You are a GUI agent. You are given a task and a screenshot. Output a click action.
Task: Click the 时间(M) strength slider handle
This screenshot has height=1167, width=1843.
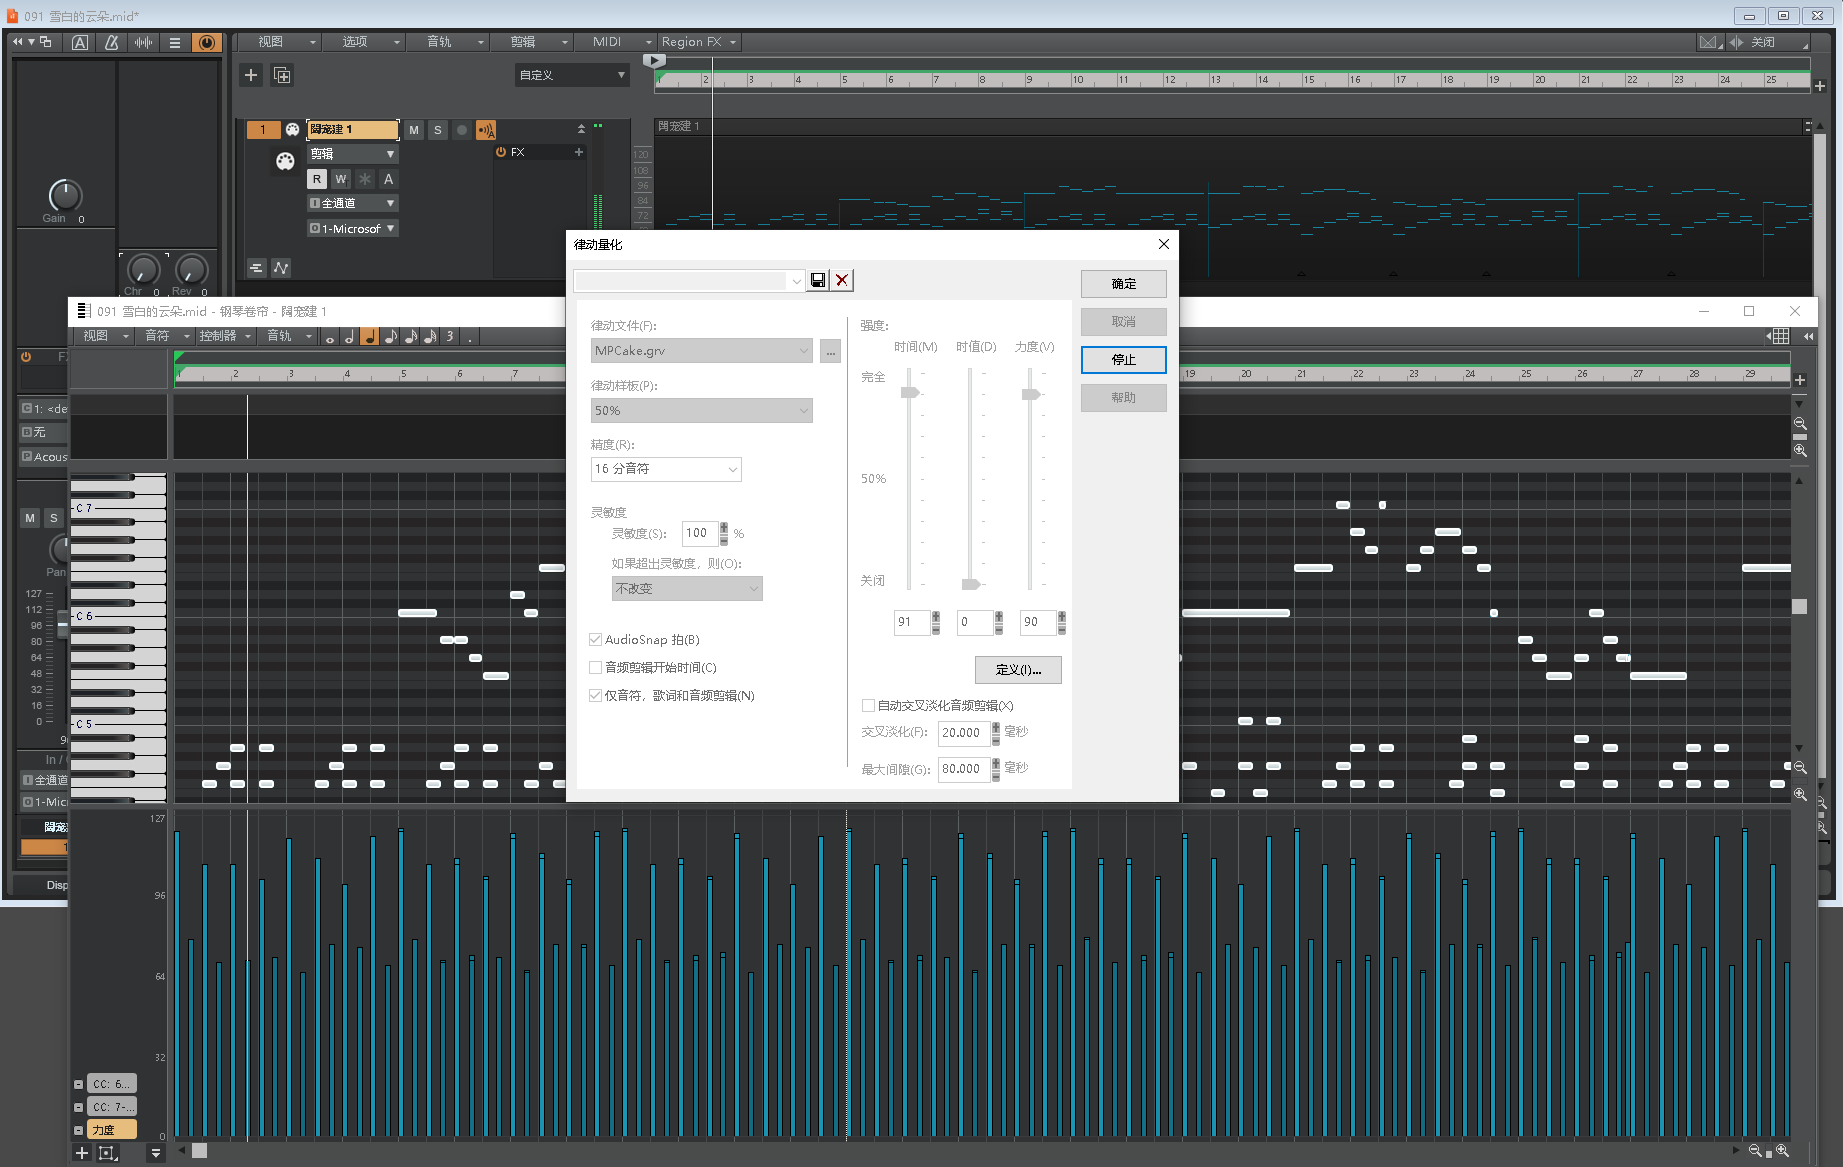coord(910,392)
